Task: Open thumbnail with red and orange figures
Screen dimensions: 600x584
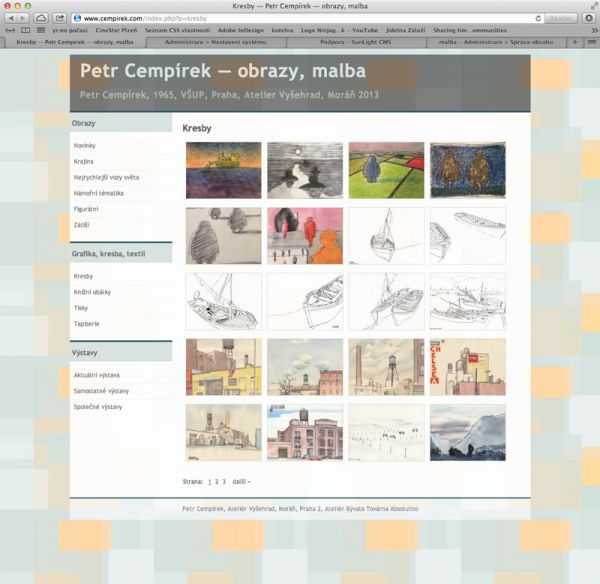Action: [x=305, y=236]
